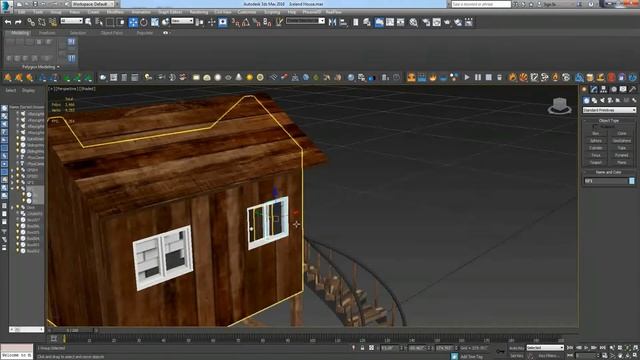Image resolution: width=640 pixels, height=360 pixels.
Task: Open the Render Setup icon
Action: (426, 22)
